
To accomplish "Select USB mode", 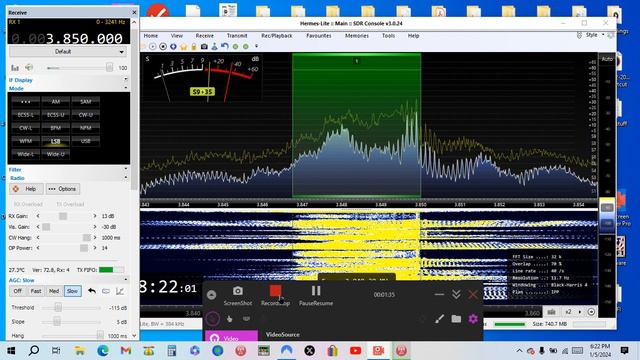I will (x=85, y=141).
